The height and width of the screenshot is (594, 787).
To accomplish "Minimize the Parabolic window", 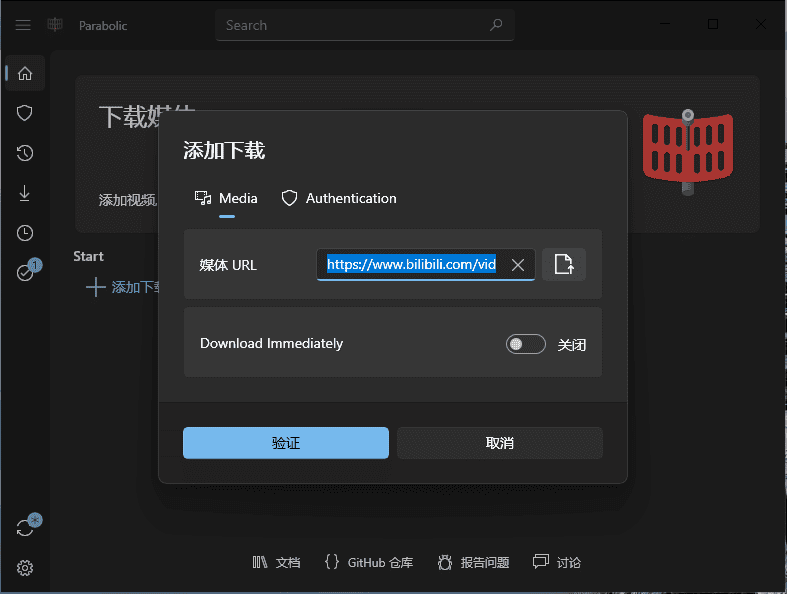I will click(665, 24).
